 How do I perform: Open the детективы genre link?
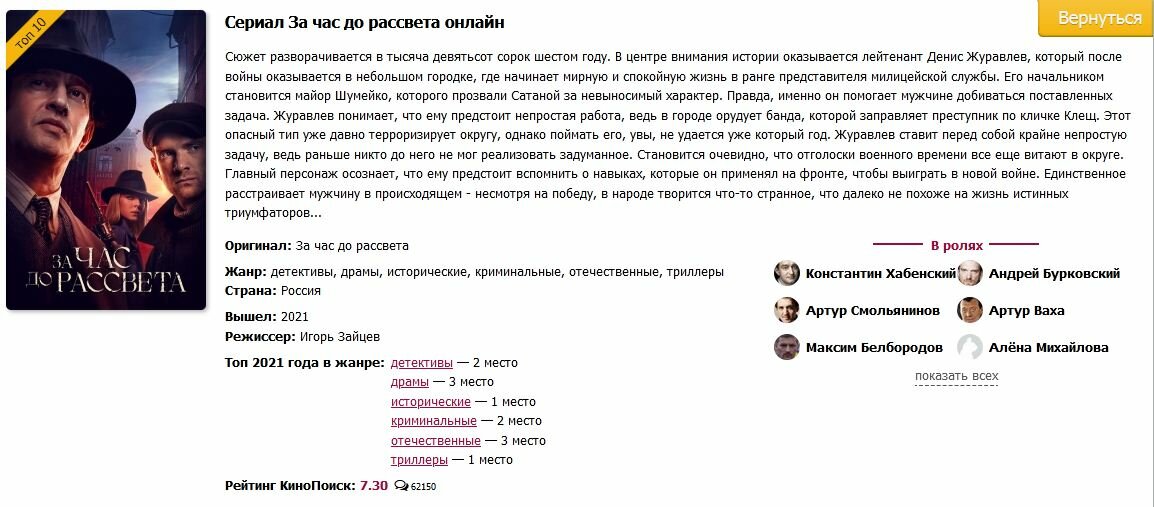pyautogui.click(x=421, y=362)
